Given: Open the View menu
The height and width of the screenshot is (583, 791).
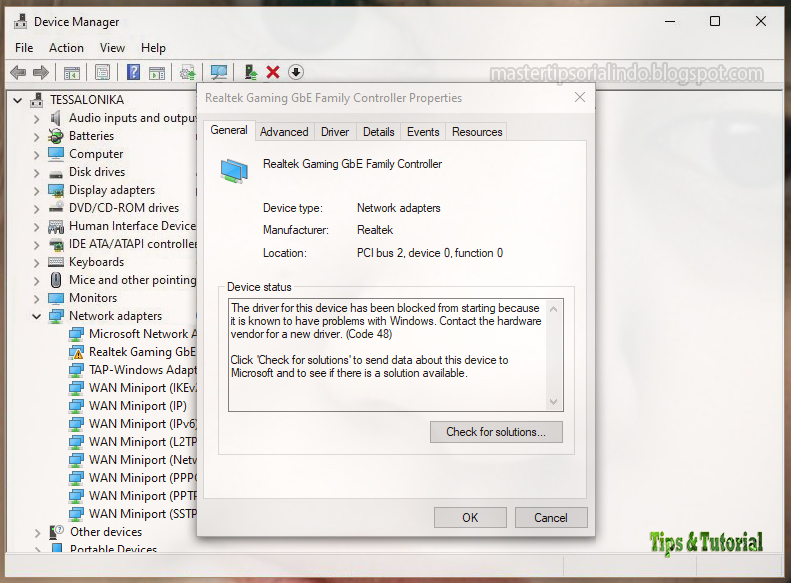Looking at the screenshot, I should [112, 48].
